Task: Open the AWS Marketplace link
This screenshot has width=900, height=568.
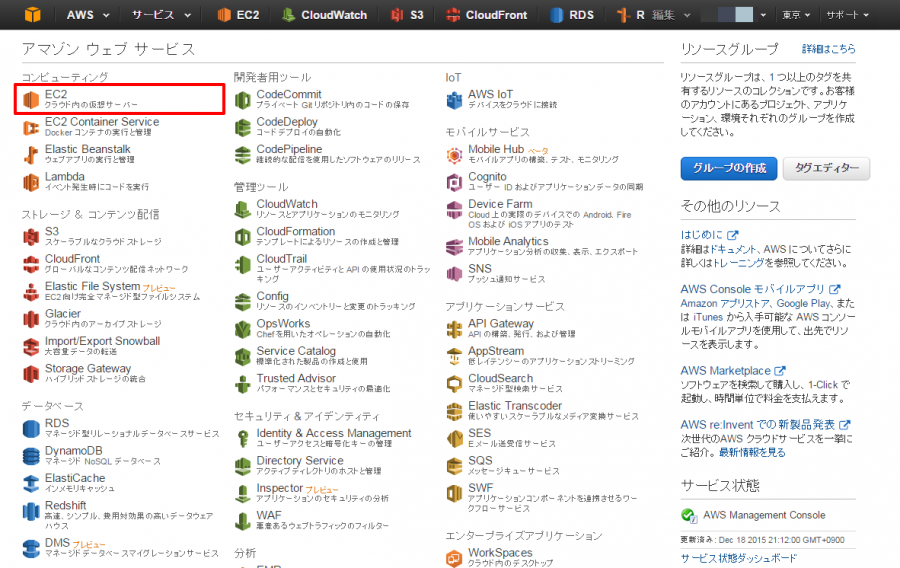Action: tap(733, 371)
